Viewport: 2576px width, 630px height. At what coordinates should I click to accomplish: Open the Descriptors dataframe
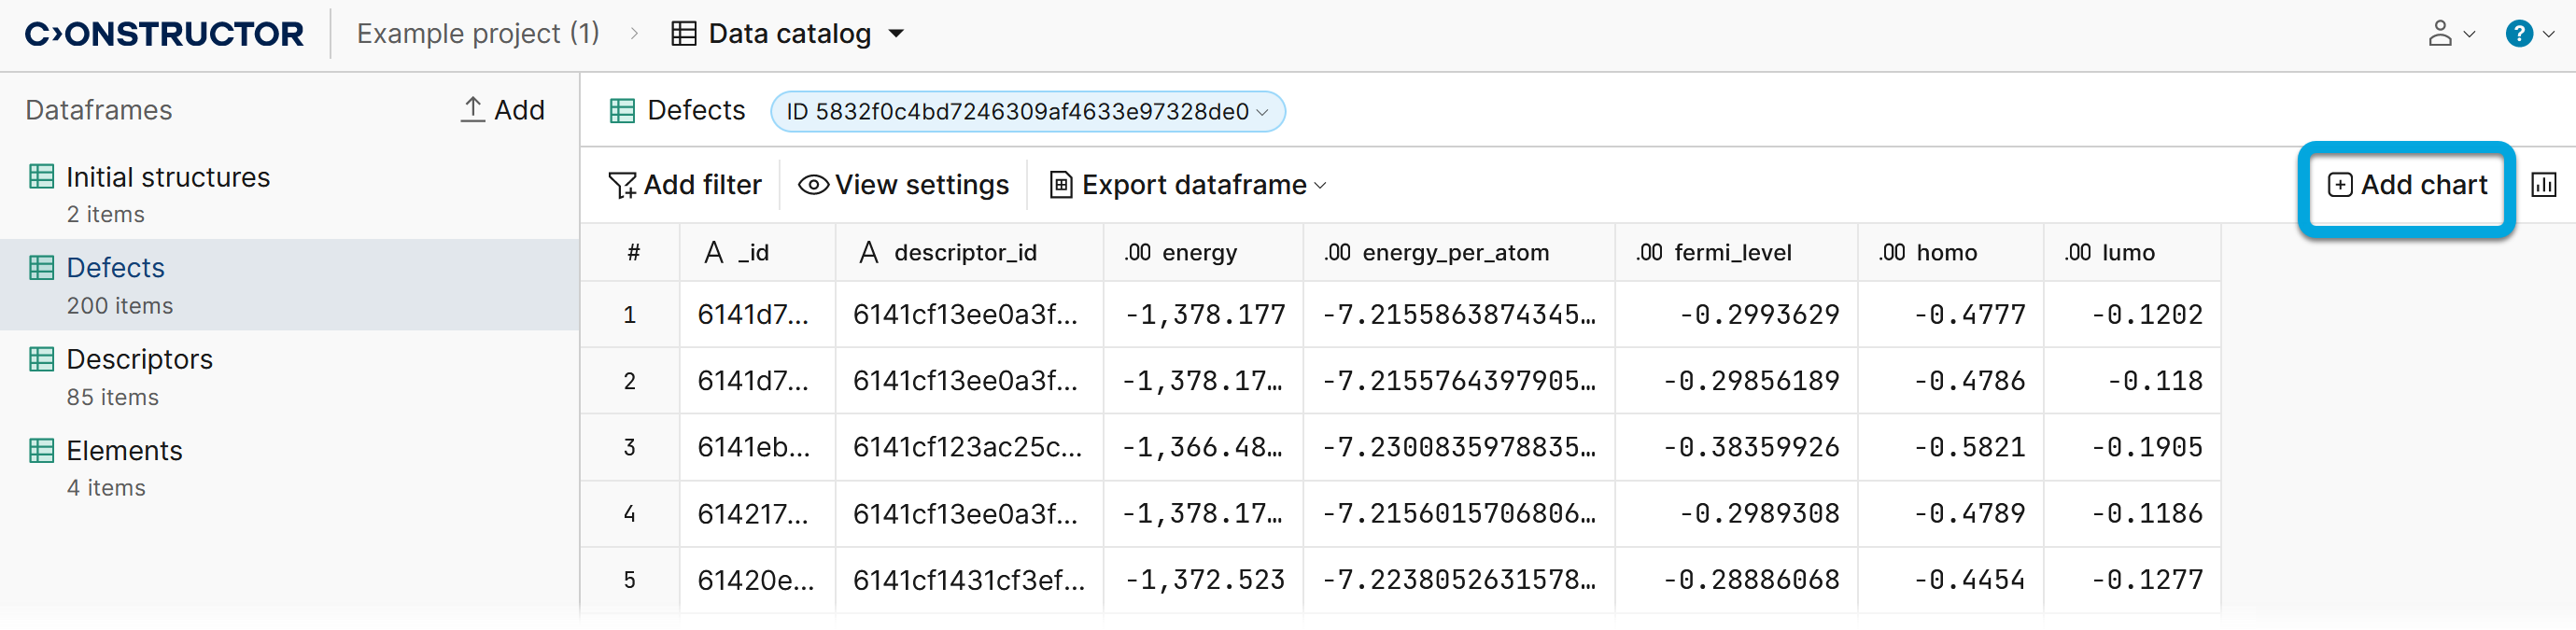tap(139, 359)
